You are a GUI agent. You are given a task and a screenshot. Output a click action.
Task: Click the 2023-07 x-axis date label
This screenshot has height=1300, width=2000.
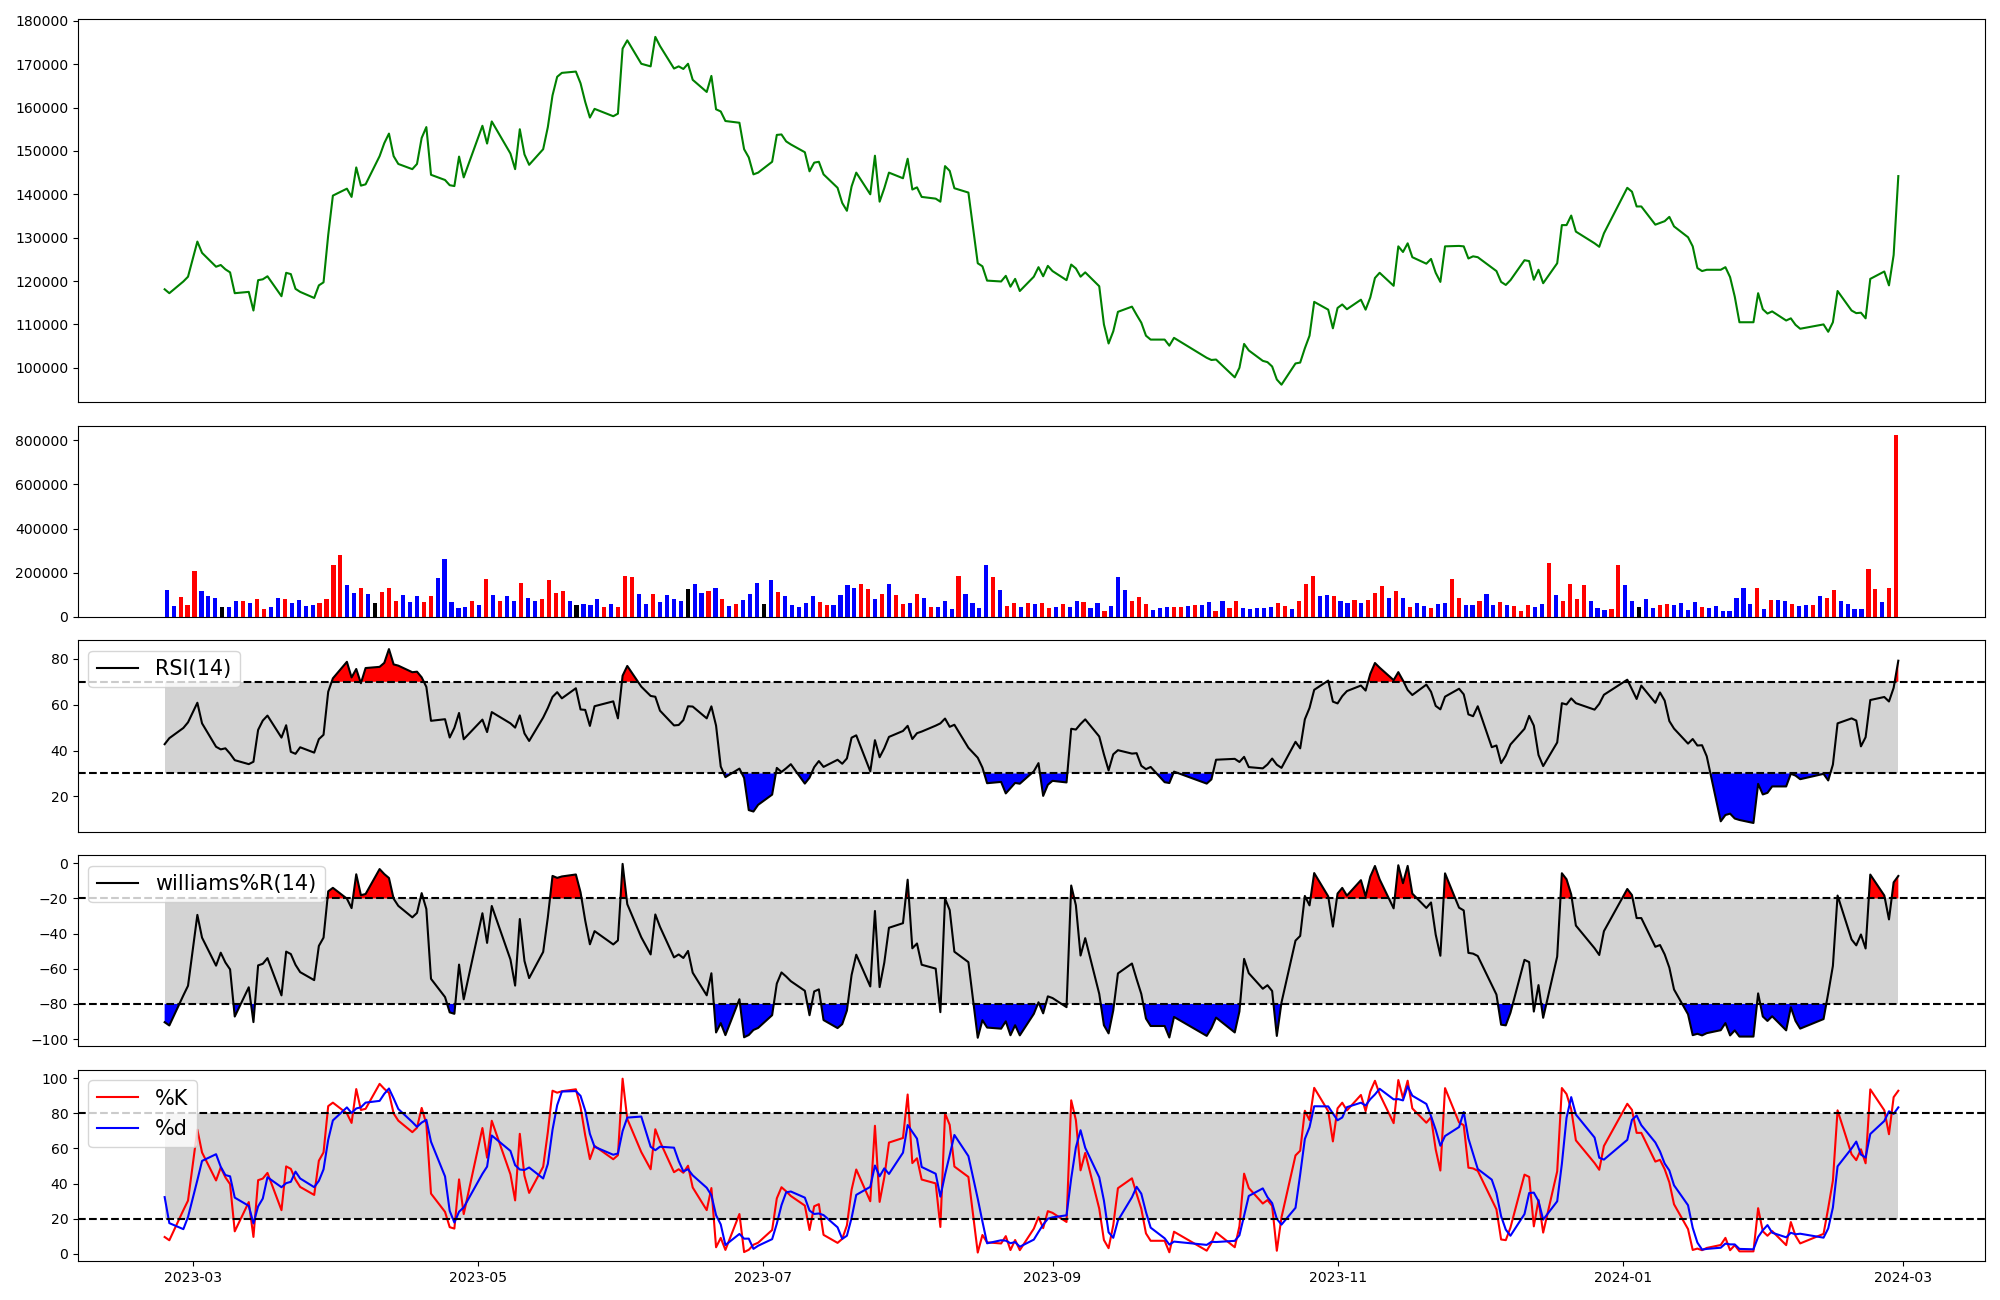[764, 1277]
